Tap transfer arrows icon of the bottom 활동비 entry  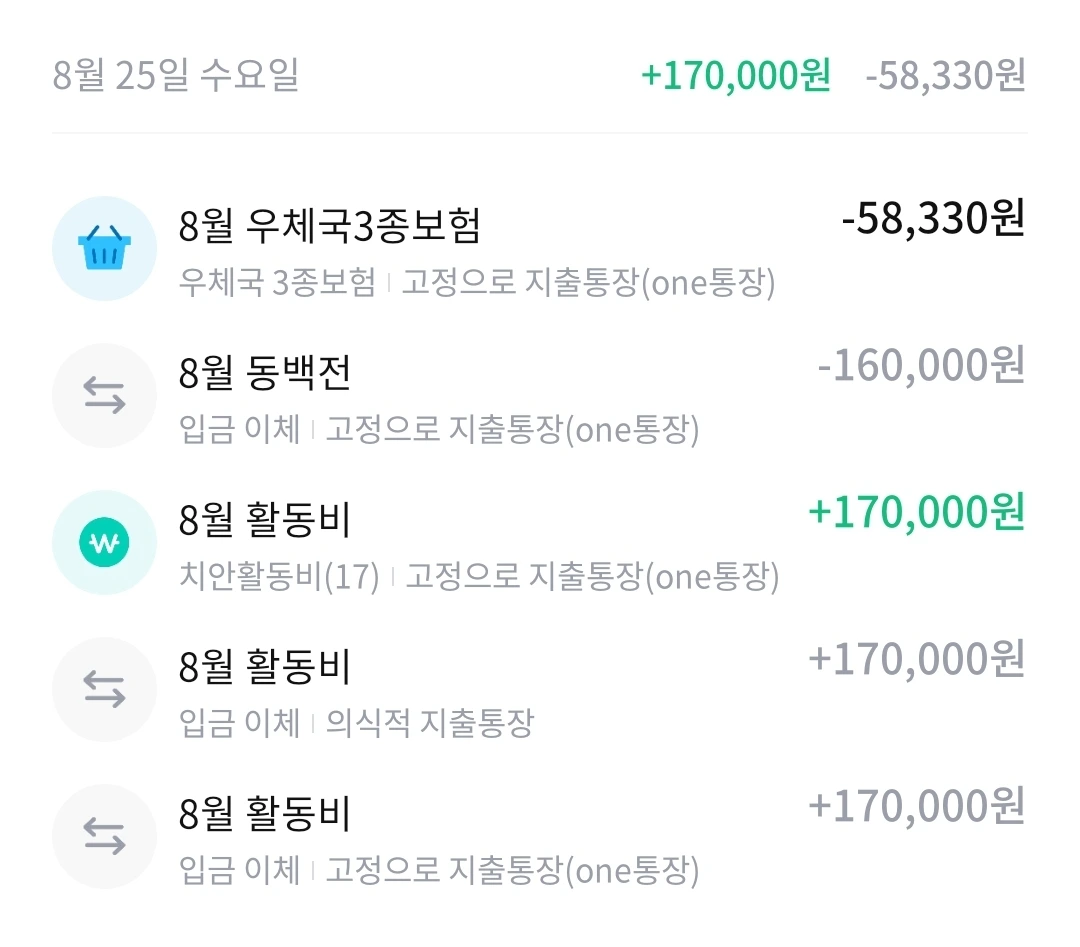tap(104, 837)
